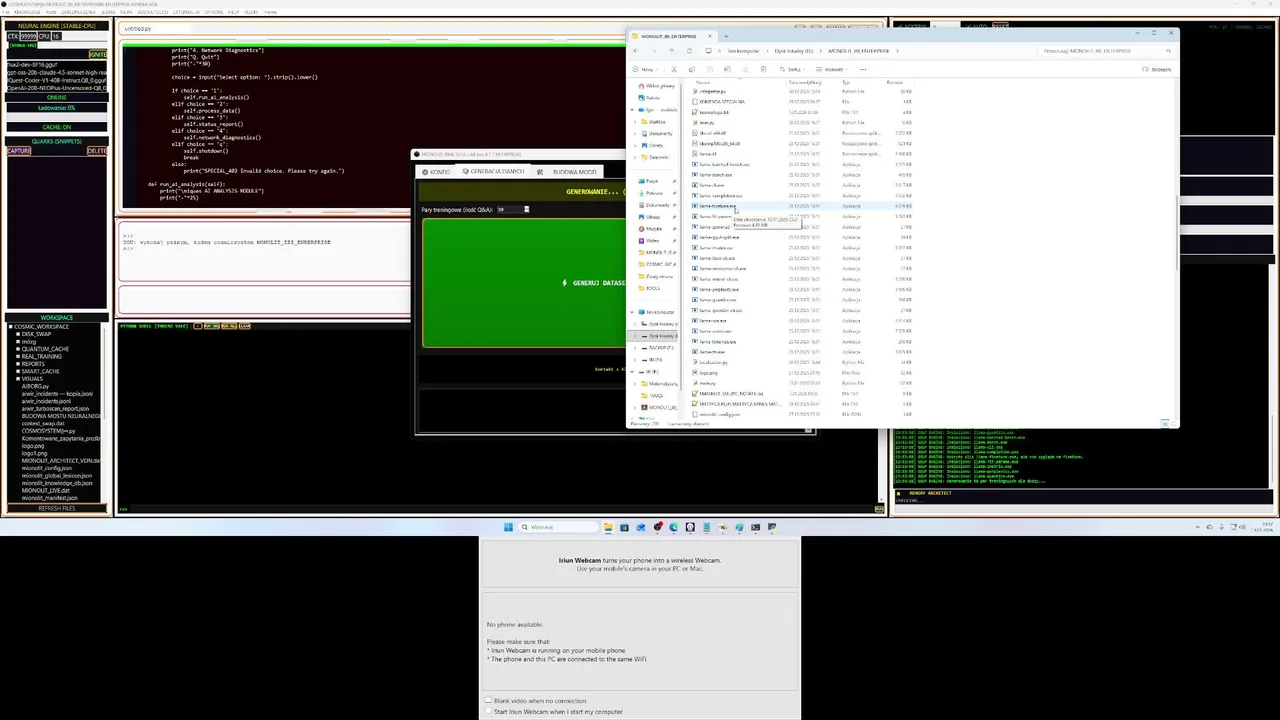Click the See more ellipsis in Explorer toolbar

[x=862, y=69]
